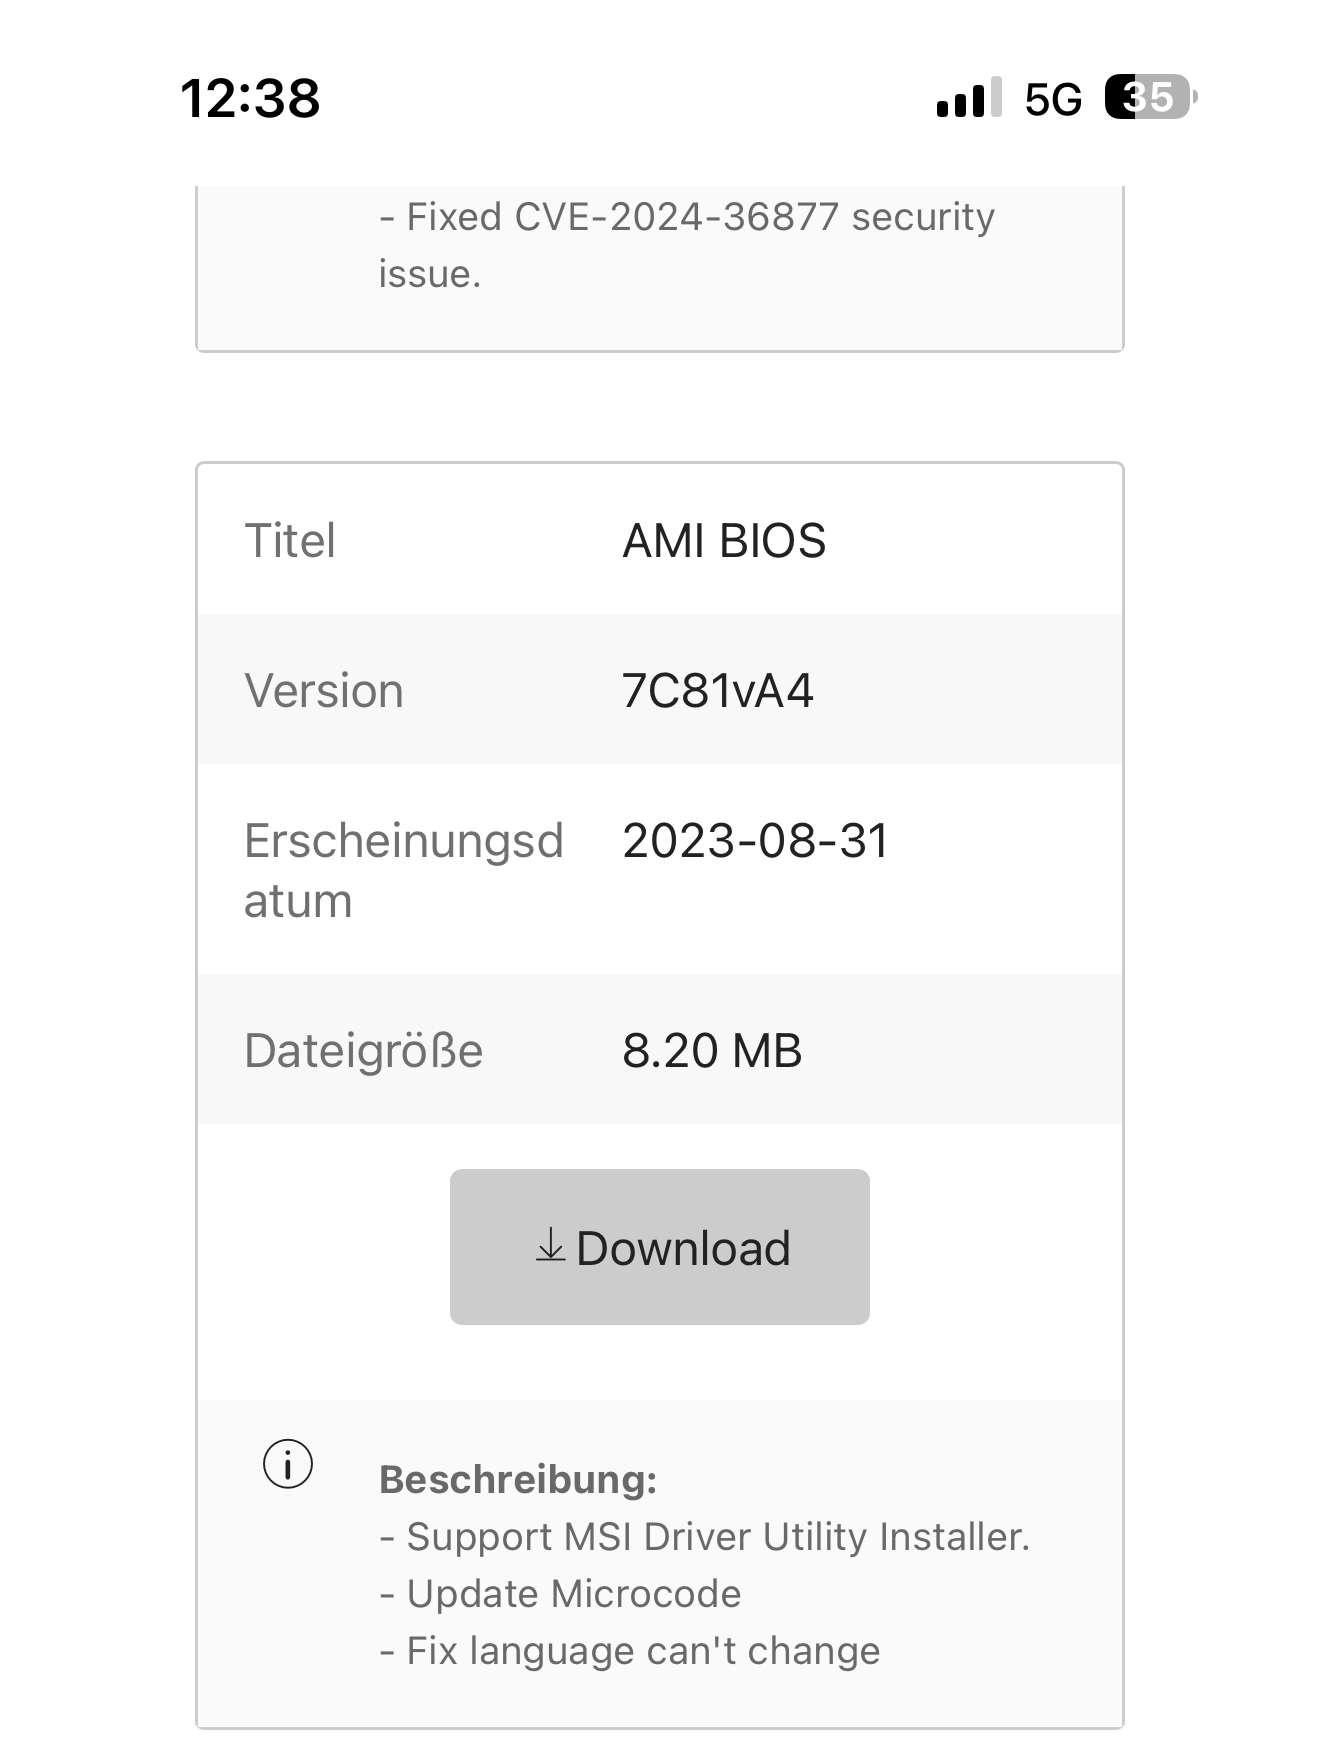
Task: Tap the Download button for BIOS 7C81vA4
Action: point(660,1247)
